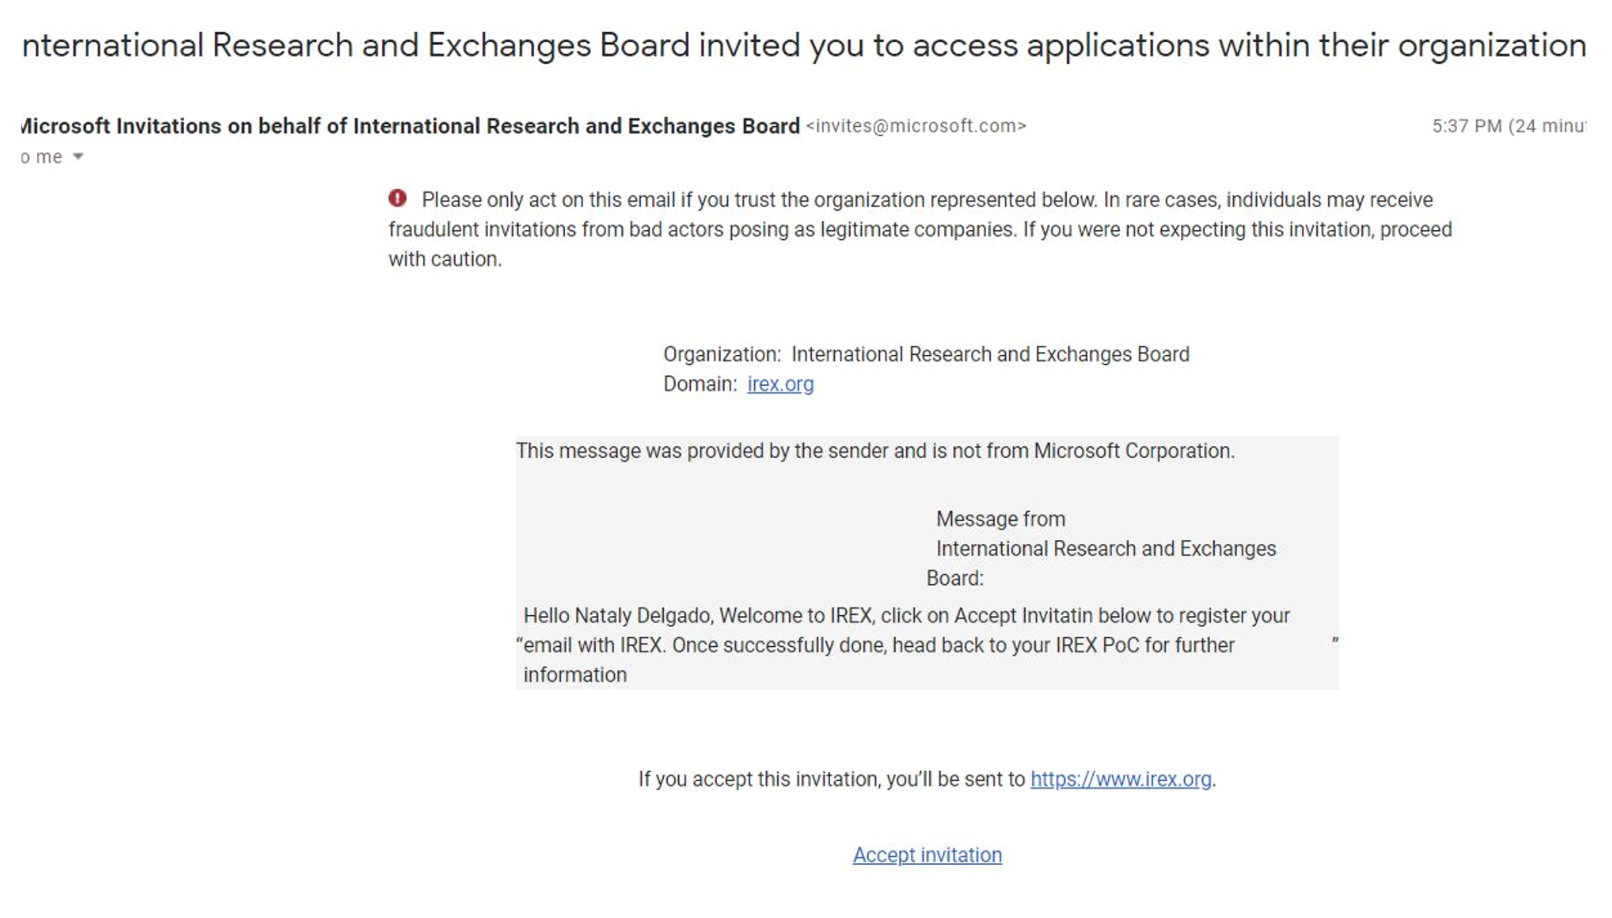The width and height of the screenshot is (1612, 918).
Task: Click the 'Organization: International Research and Exchanges Board' line
Action: click(x=926, y=354)
